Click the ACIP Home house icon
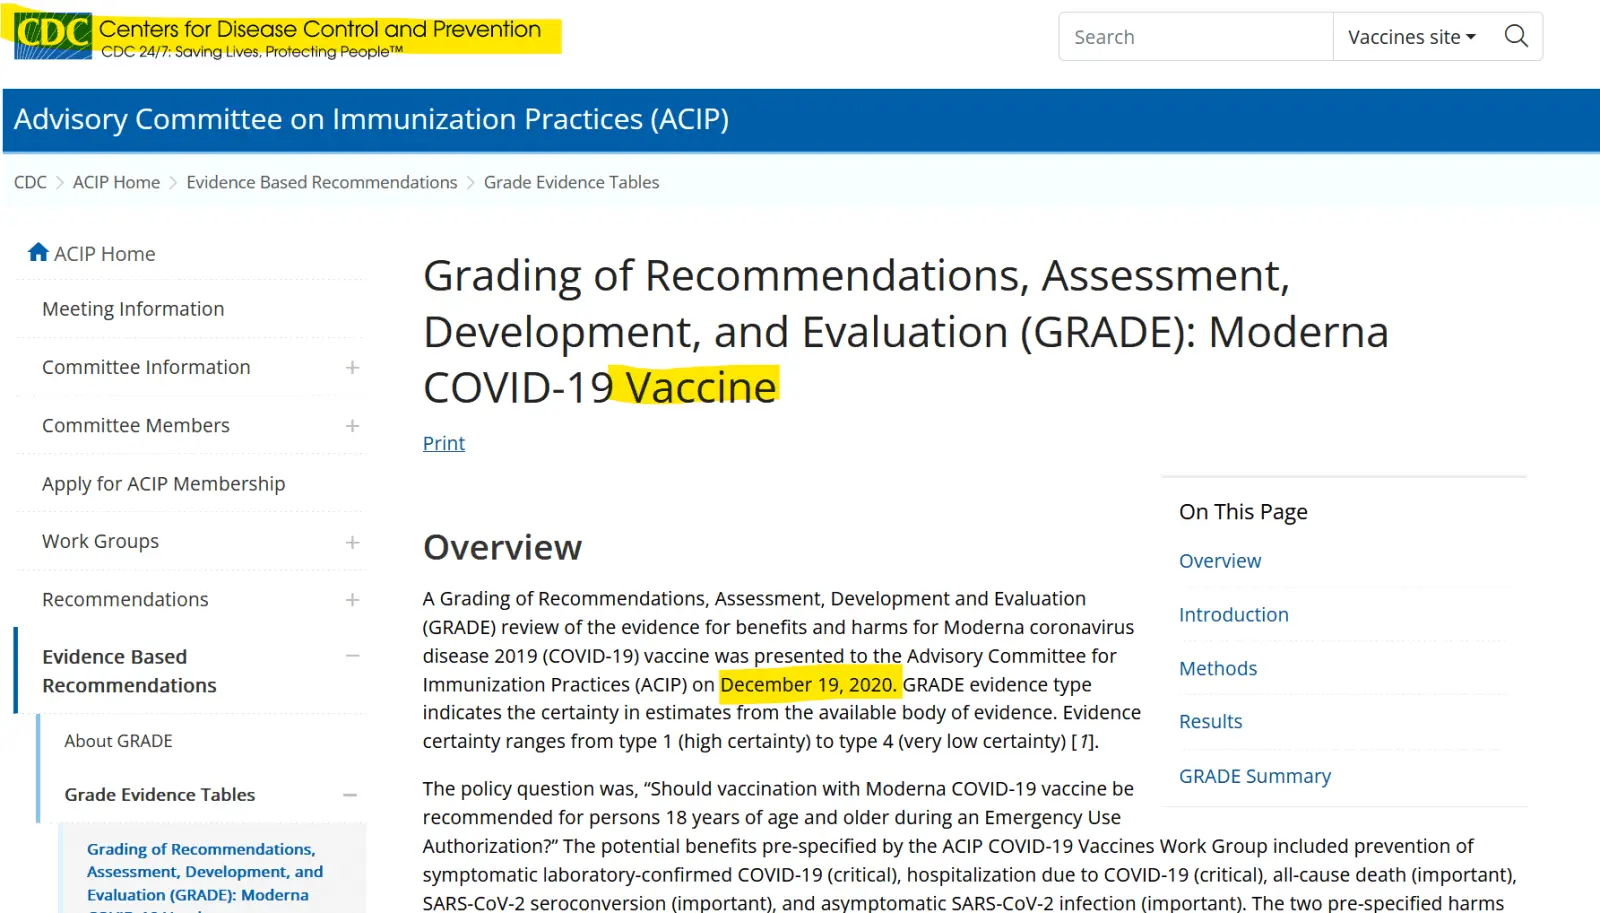 pos(38,253)
